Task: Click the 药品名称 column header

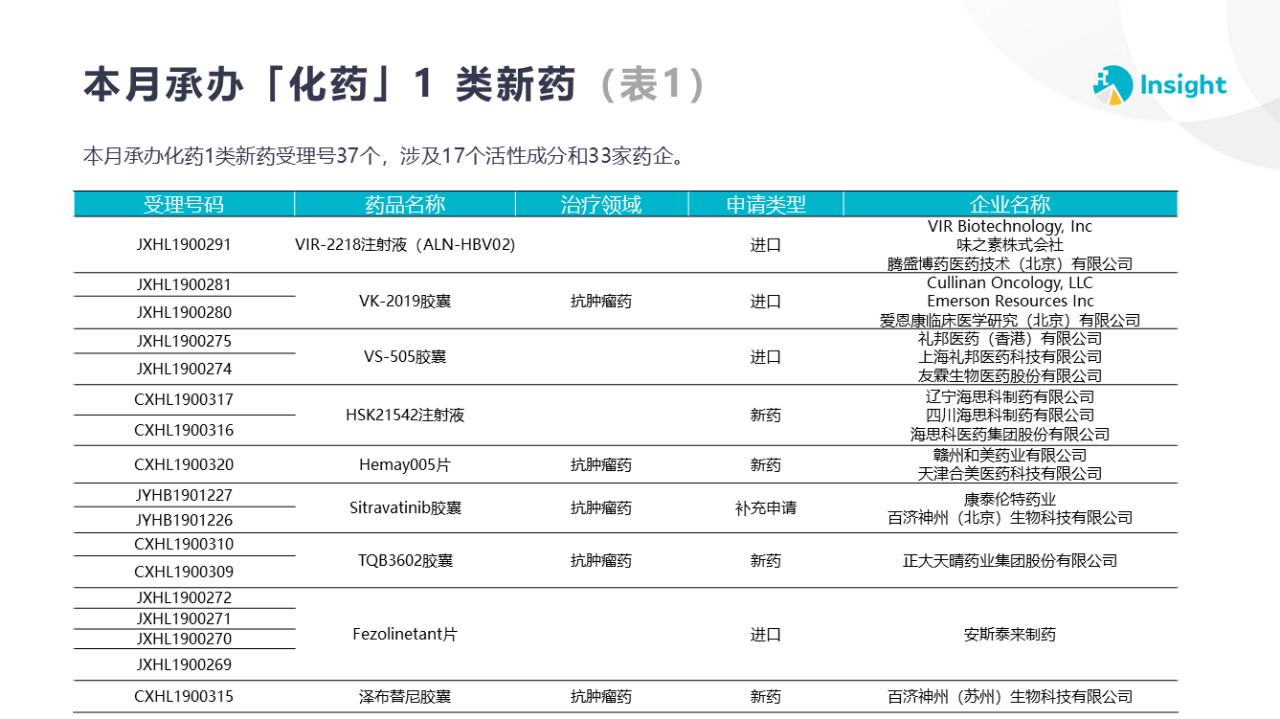Action: pos(405,204)
